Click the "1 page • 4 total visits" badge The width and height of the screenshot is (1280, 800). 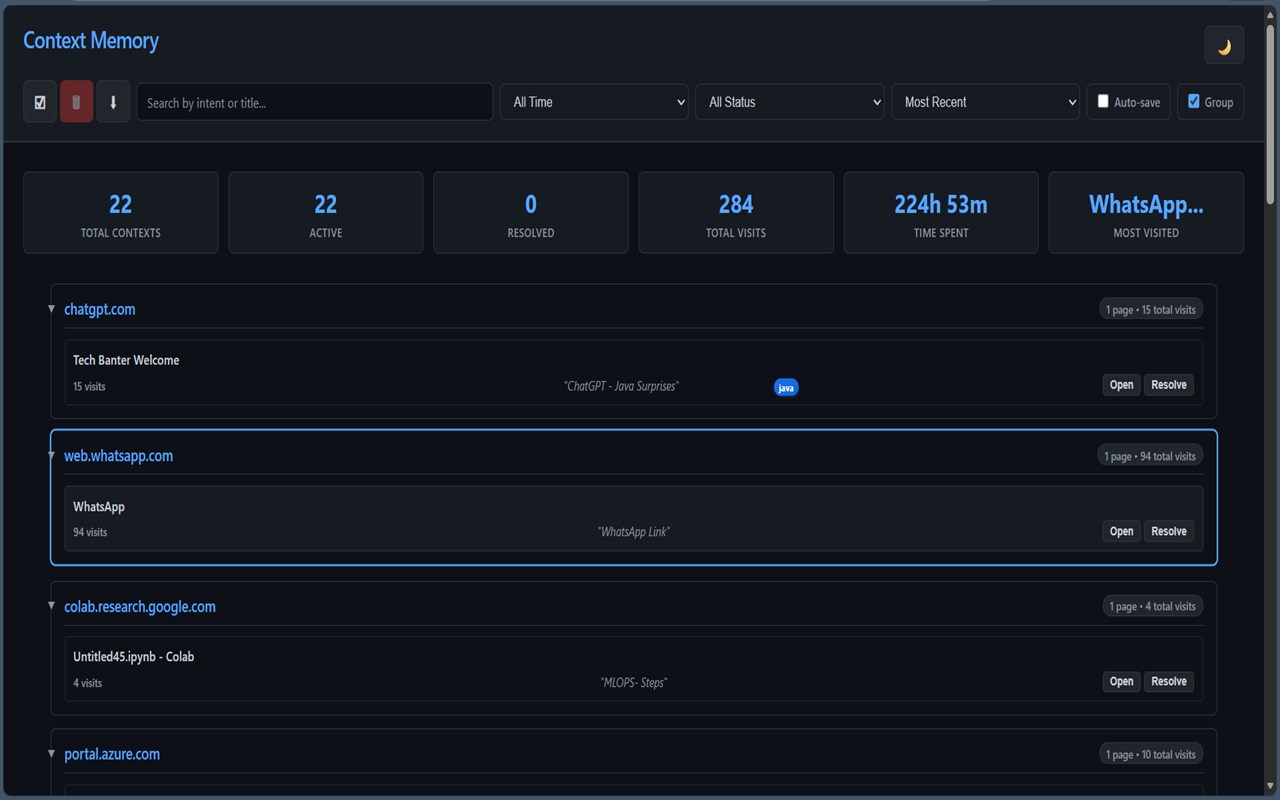[x=1153, y=606]
